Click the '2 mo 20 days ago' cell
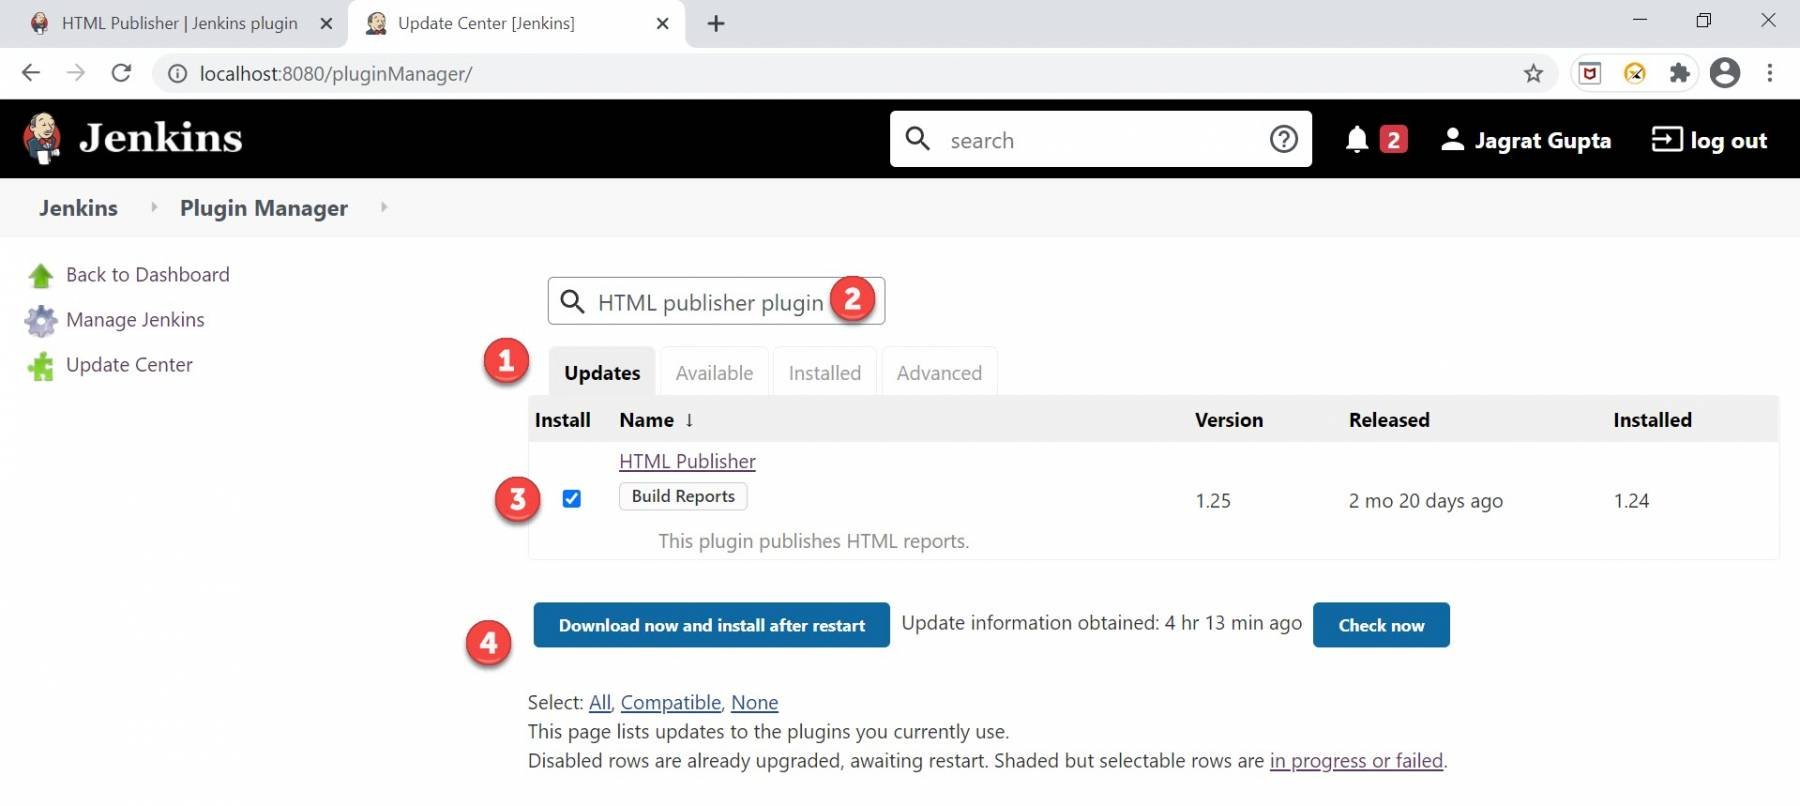The width and height of the screenshot is (1800, 806). [x=1425, y=500]
